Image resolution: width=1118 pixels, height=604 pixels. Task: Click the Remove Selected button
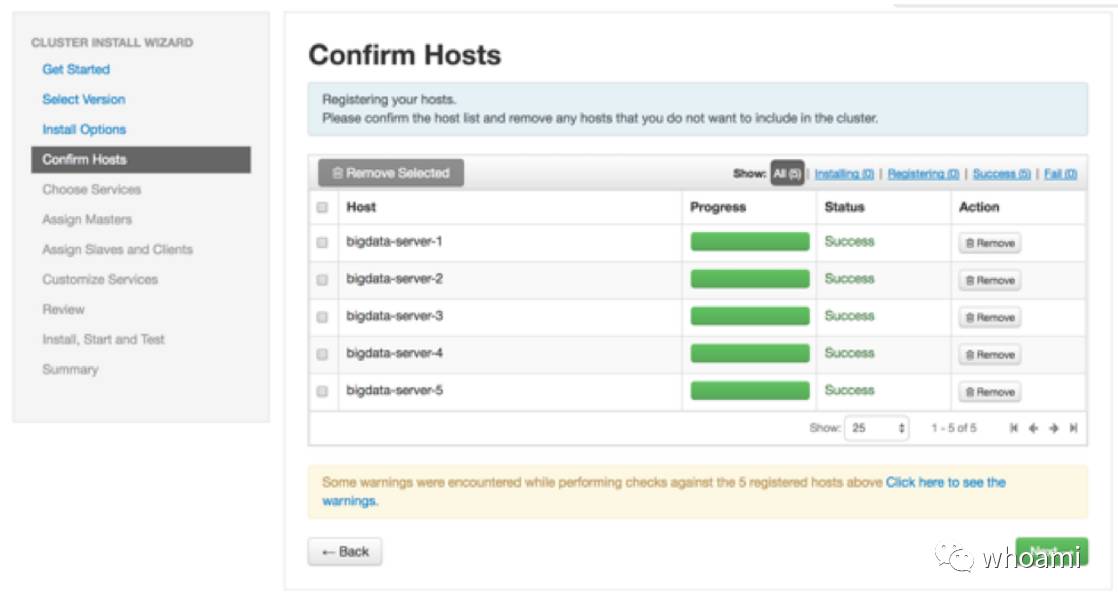click(391, 173)
